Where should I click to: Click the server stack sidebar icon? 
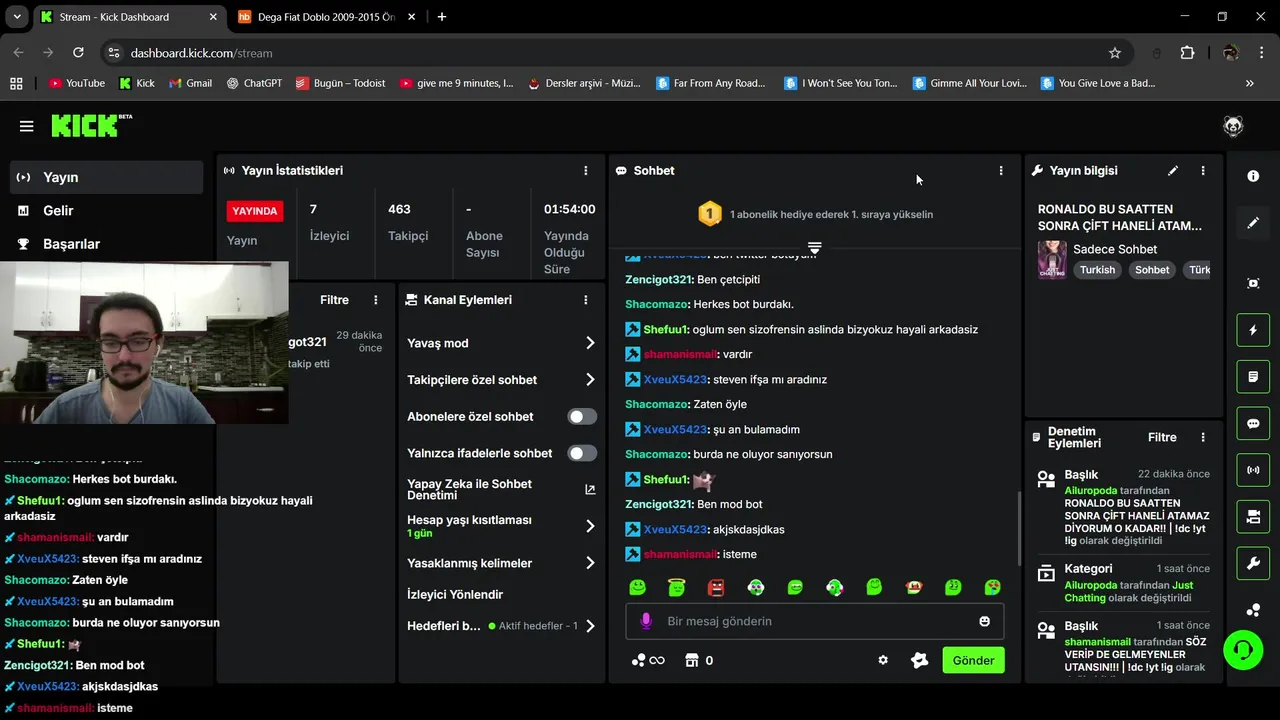1253,517
